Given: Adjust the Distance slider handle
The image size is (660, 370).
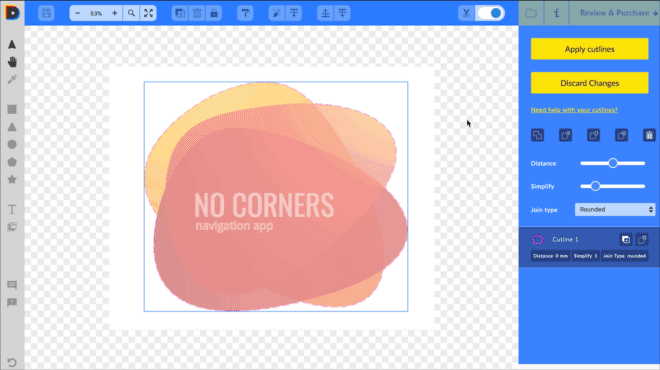Looking at the screenshot, I should tap(613, 163).
